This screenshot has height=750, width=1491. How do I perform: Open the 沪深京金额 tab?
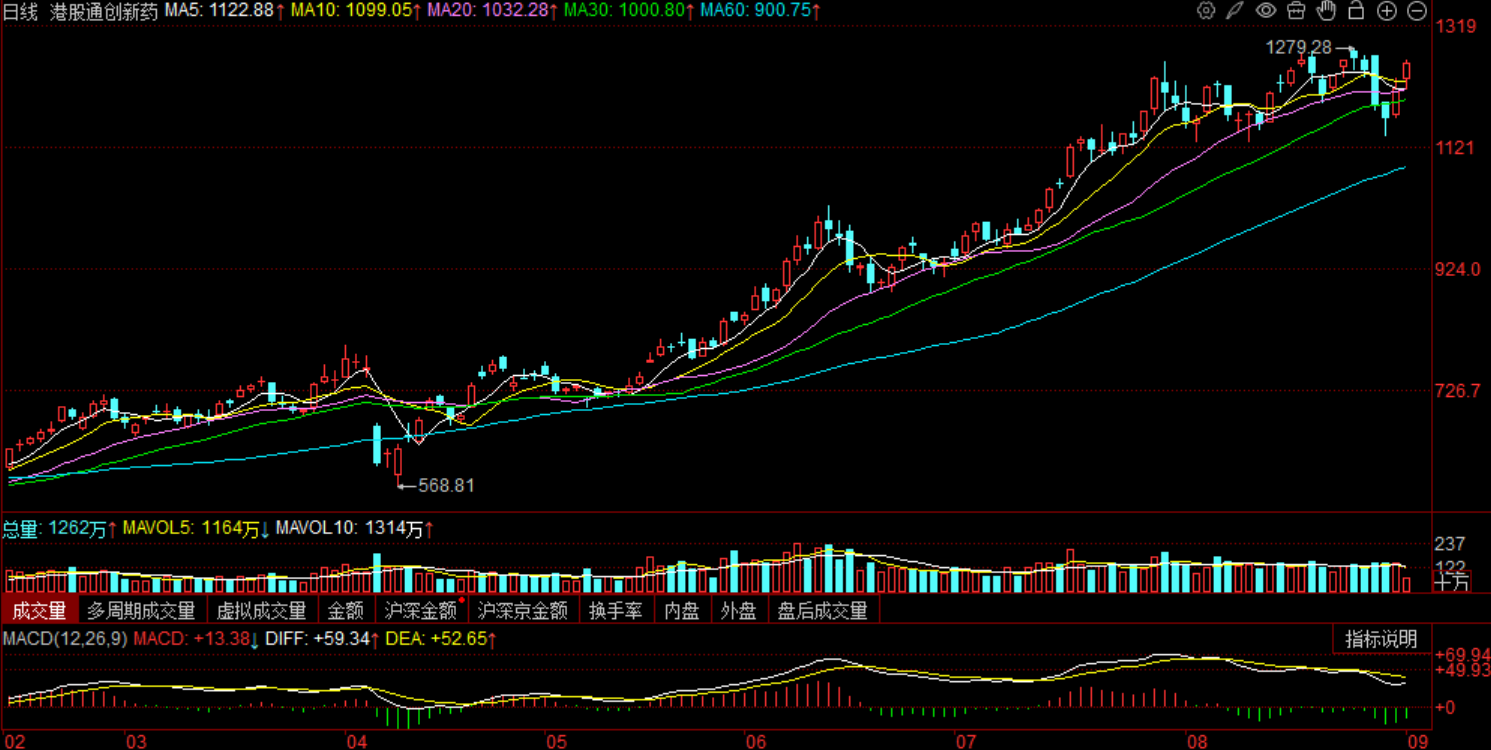click(523, 610)
